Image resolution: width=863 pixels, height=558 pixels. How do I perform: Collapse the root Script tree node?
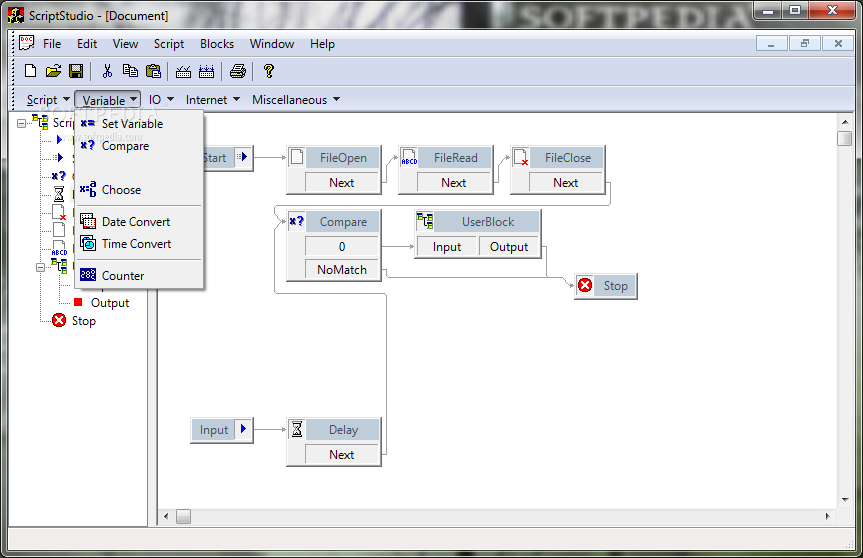click(x=21, y=123)
